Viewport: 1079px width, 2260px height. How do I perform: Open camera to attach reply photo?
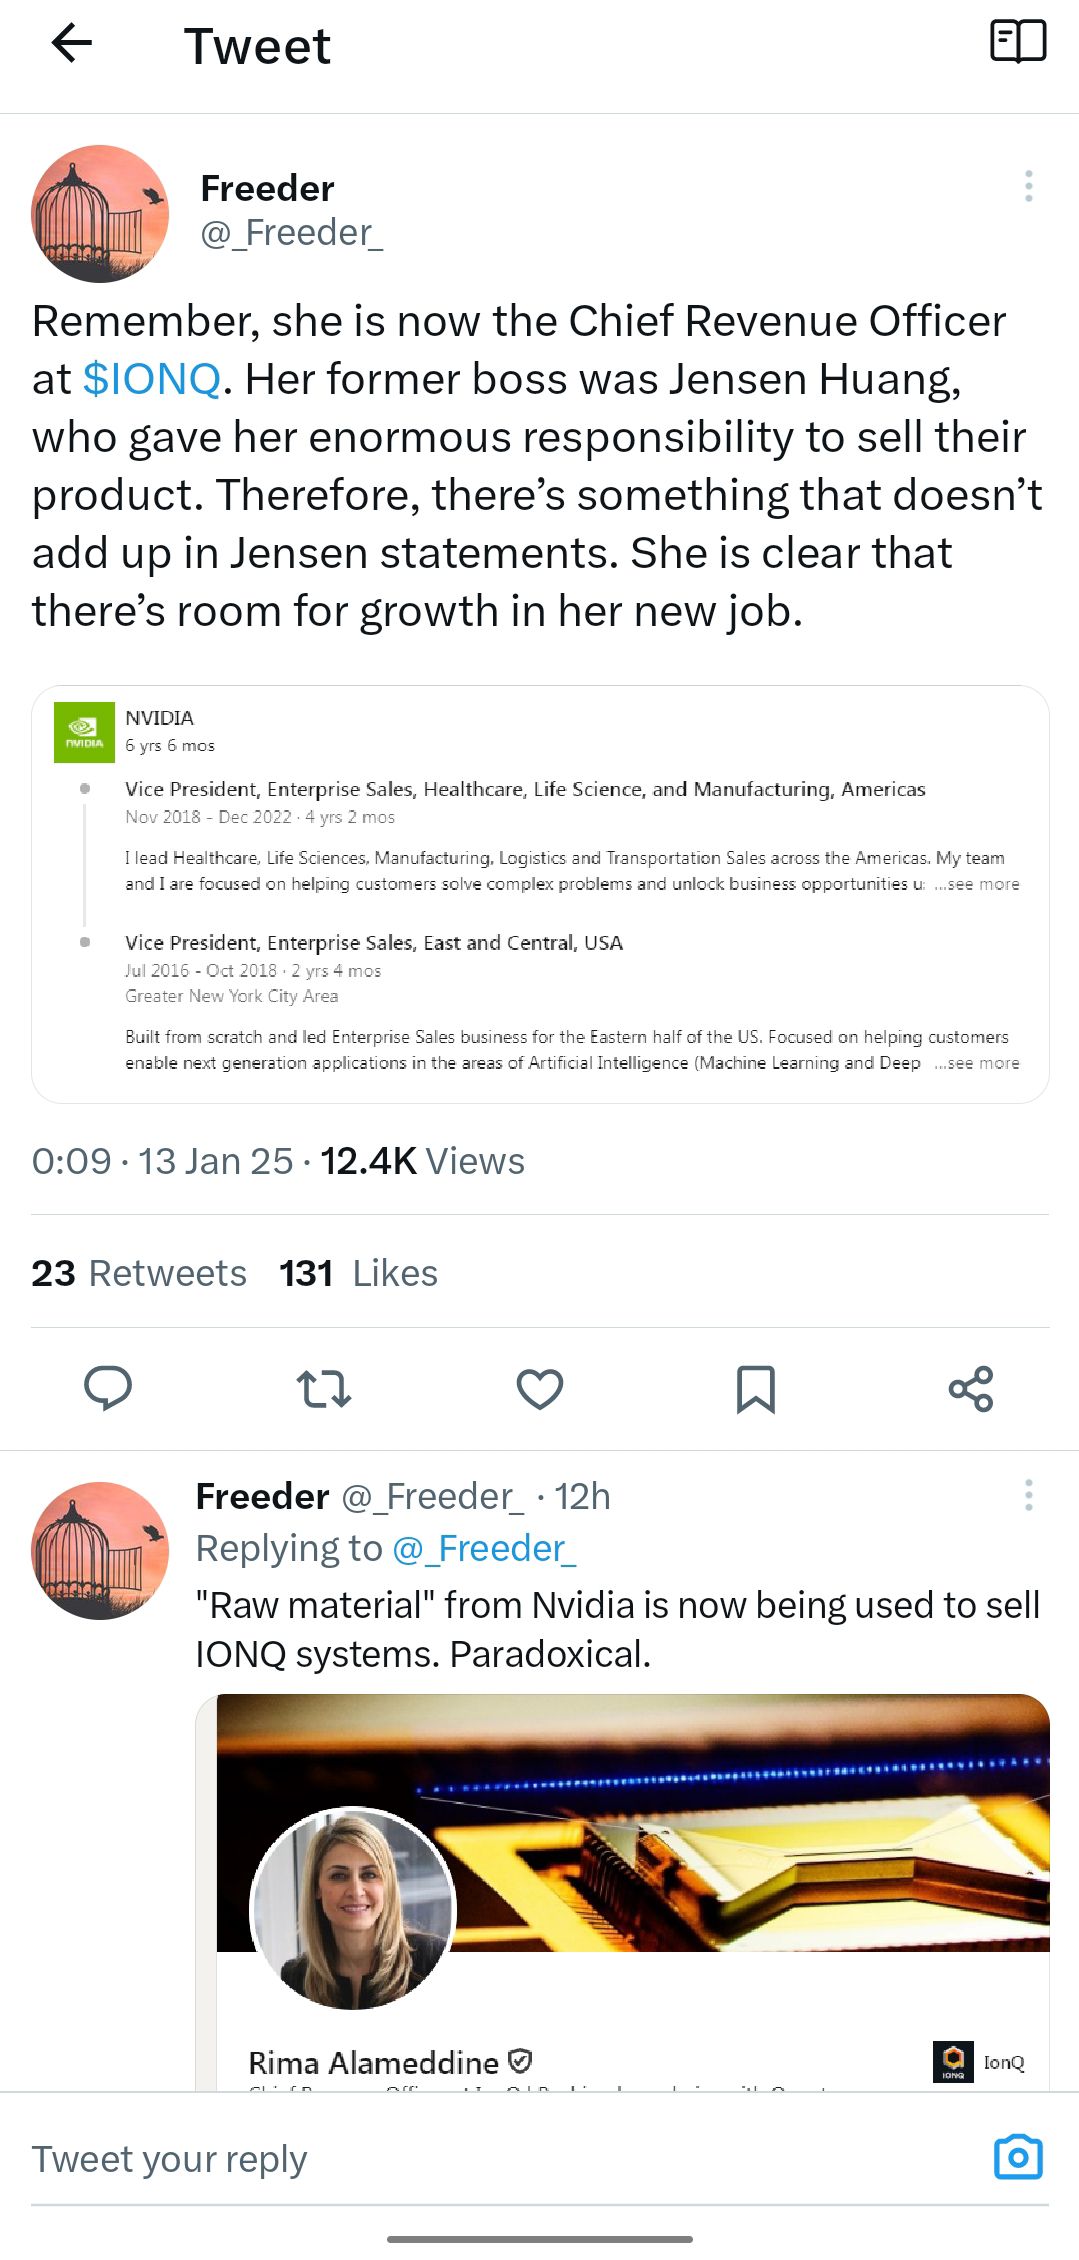pos(1018,2157)
